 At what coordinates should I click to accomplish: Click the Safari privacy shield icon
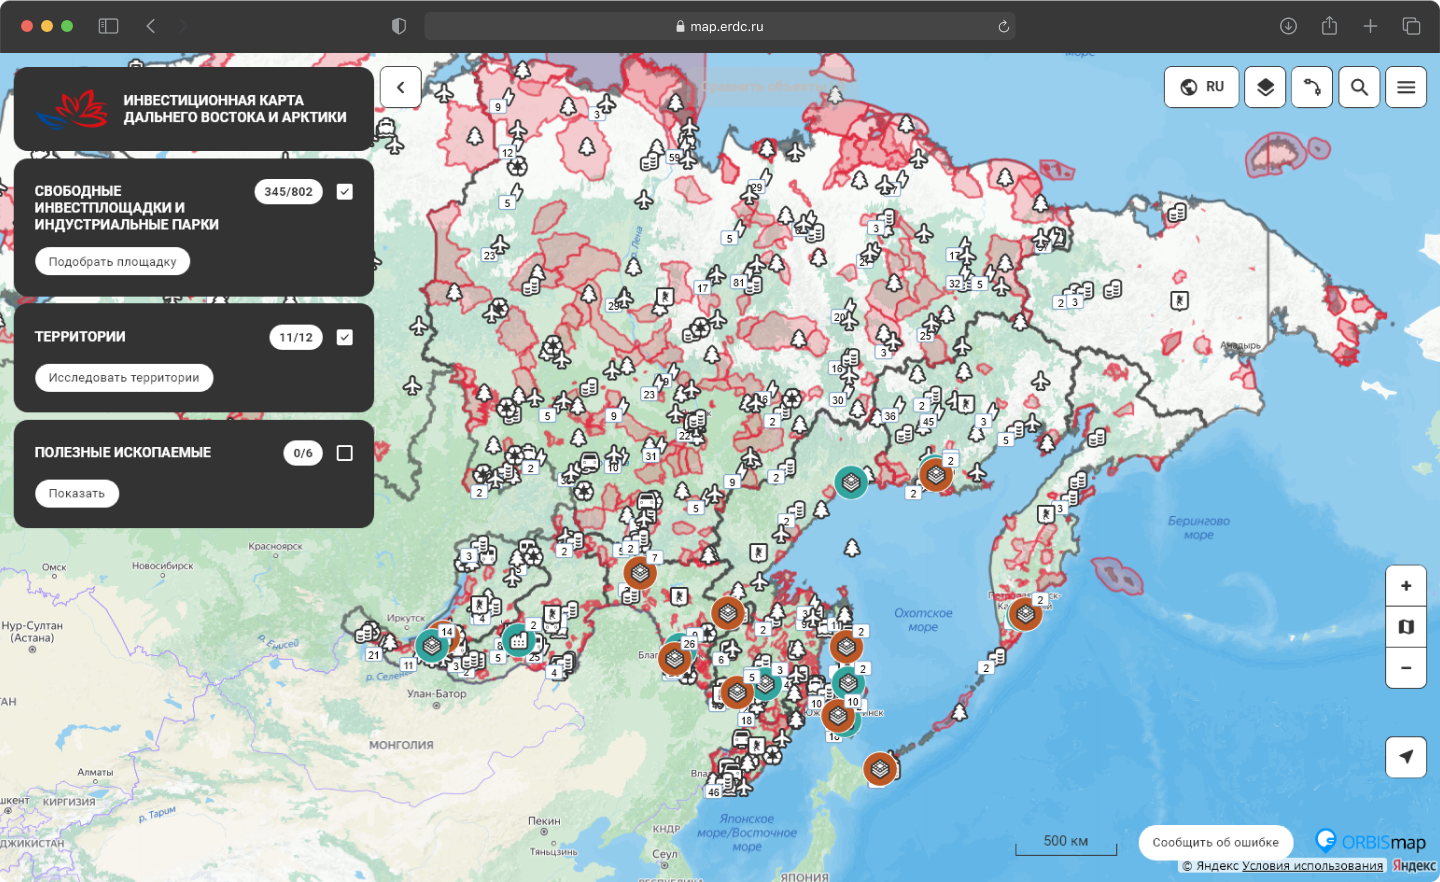pyautogui.click(x=399, y=26)
